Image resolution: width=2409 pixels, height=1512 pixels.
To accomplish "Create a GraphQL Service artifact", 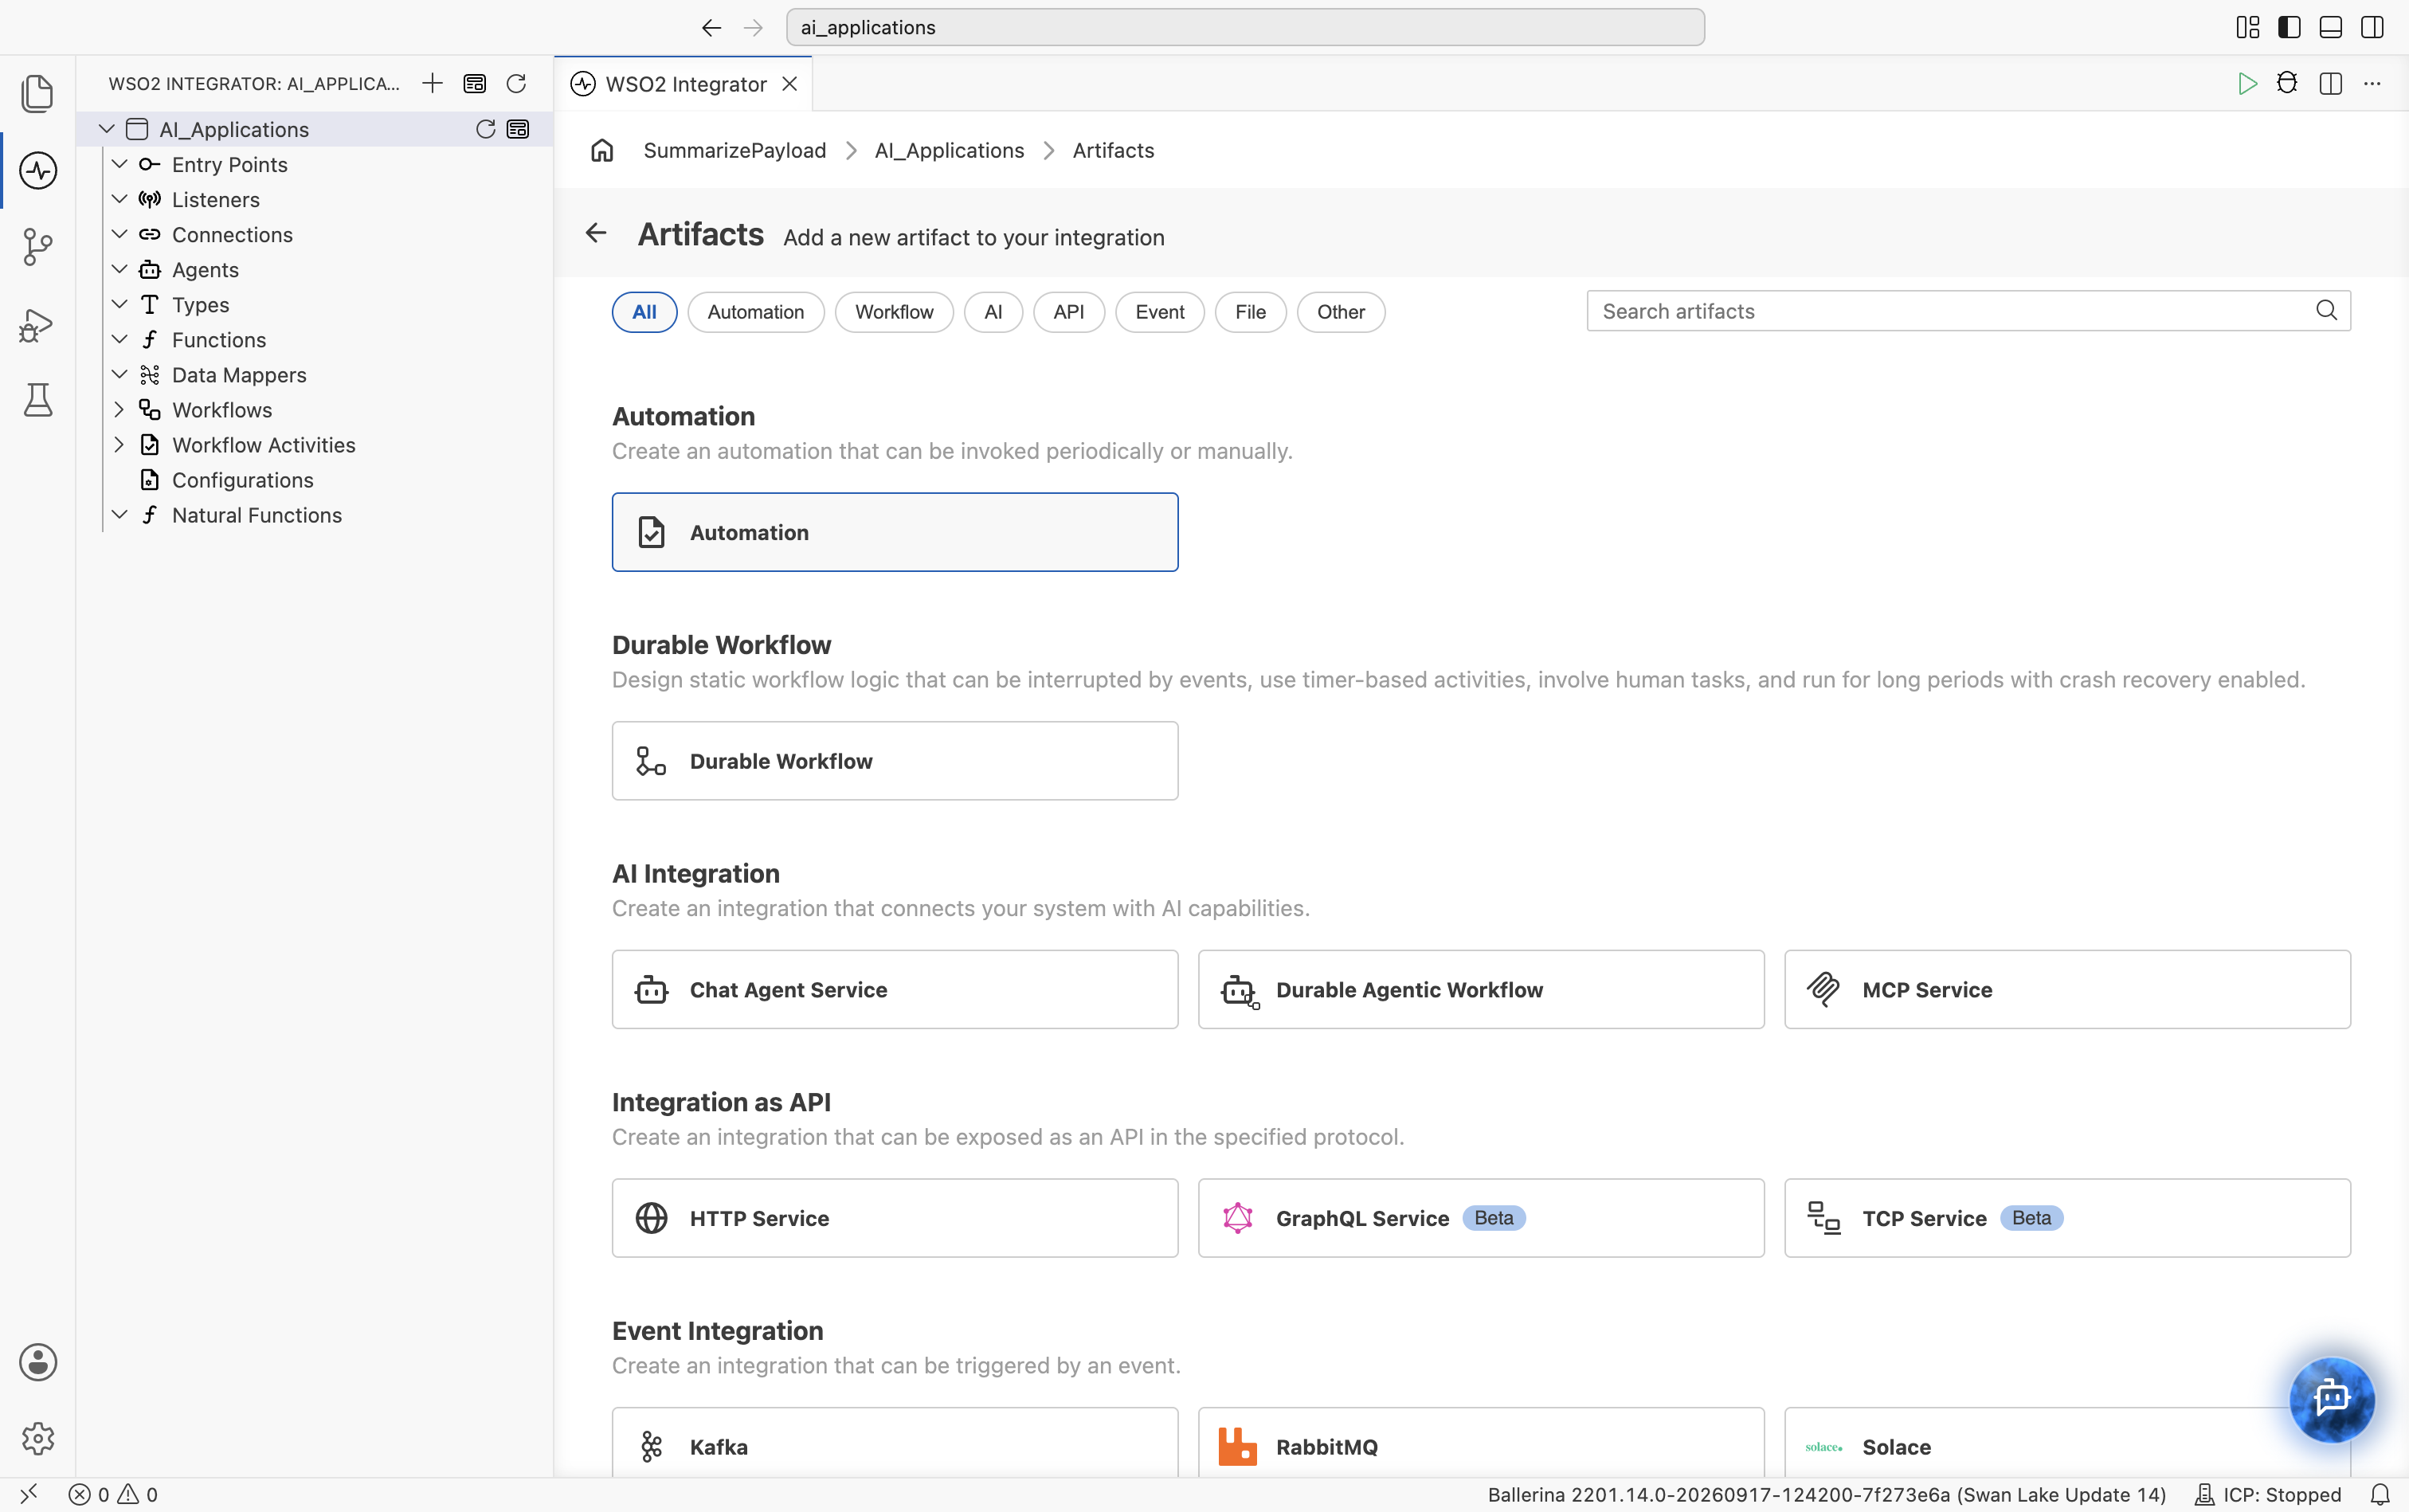I will [x=1481, y=1217].
